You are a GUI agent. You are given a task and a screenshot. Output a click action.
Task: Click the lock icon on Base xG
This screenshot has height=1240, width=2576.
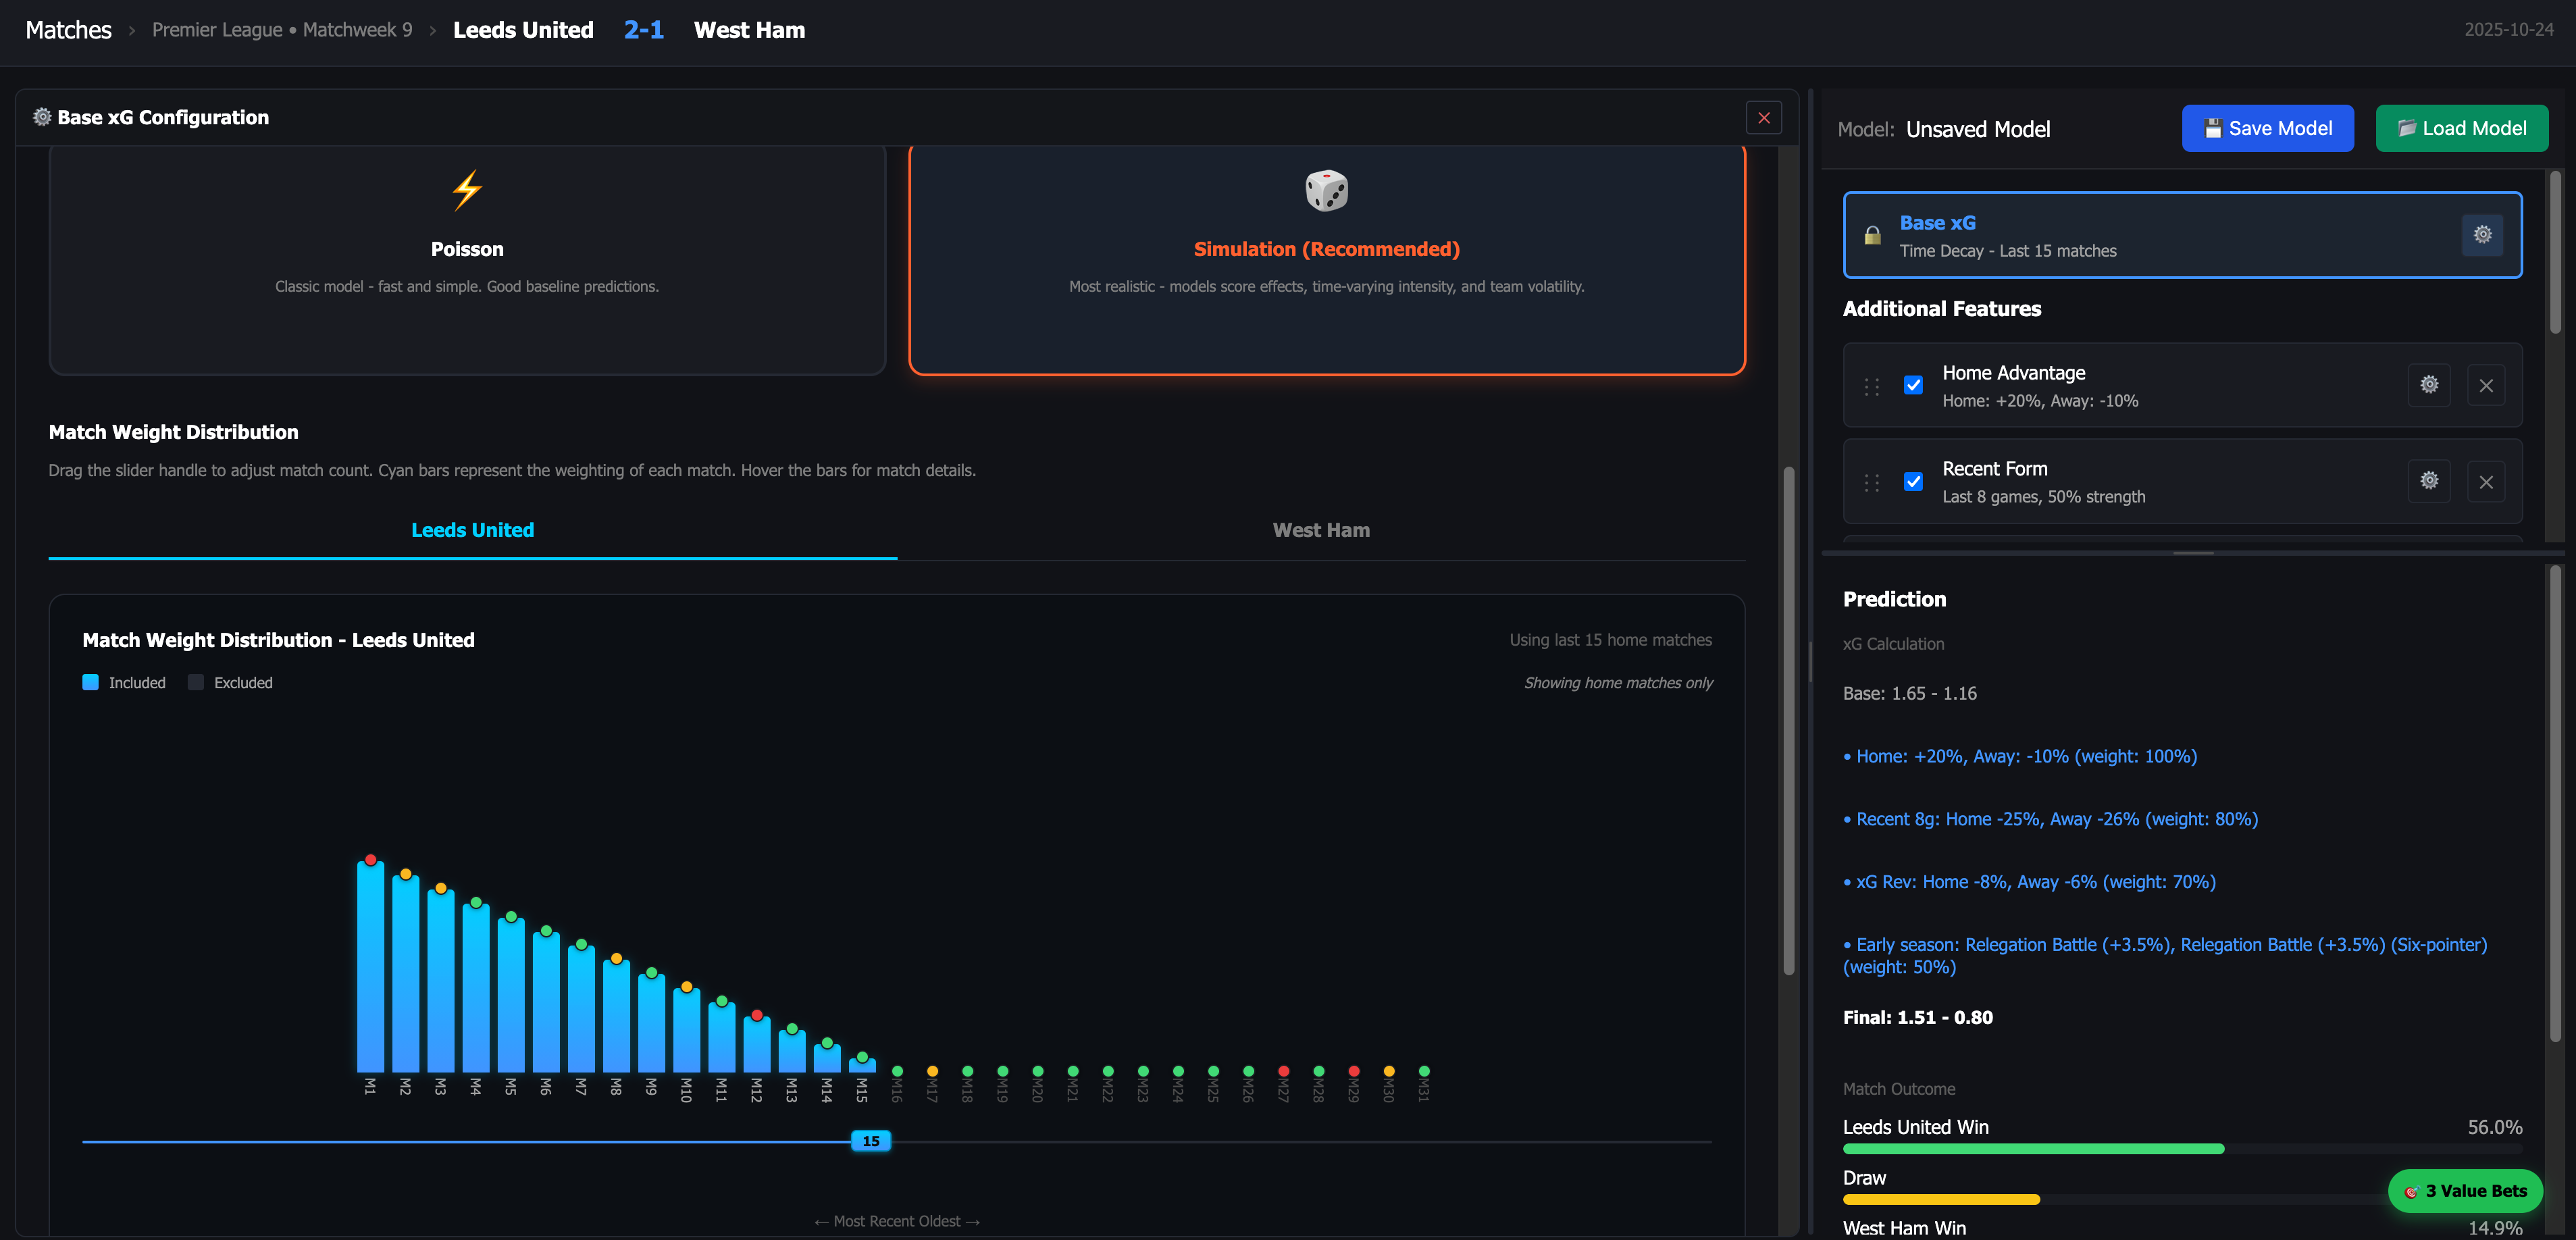(x=1872, y=235)
